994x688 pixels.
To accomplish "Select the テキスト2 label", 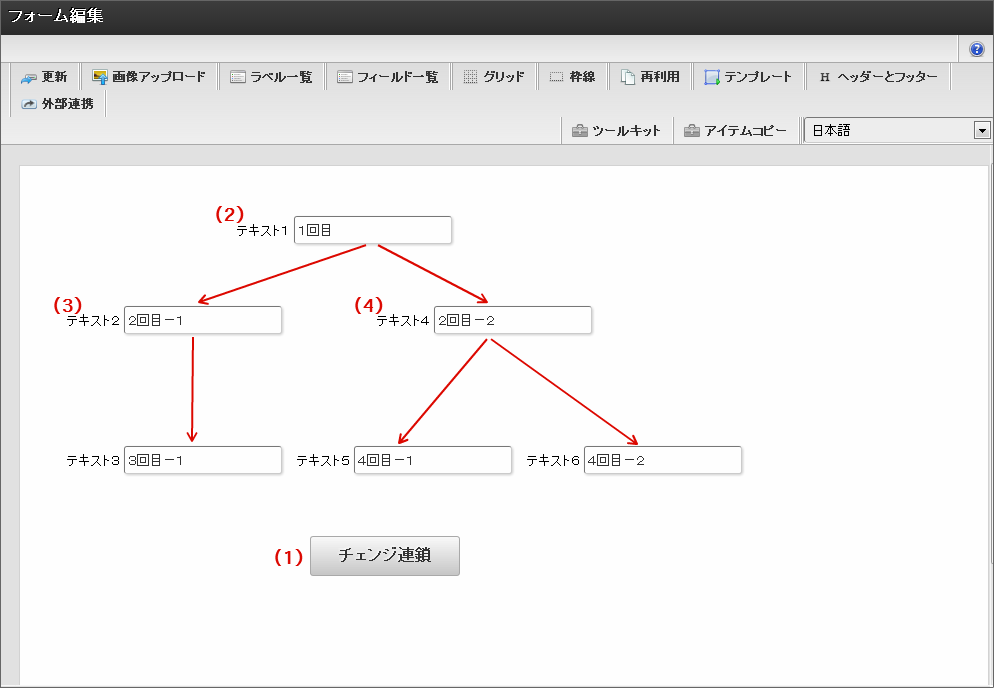I will click(x=93, y=321).
